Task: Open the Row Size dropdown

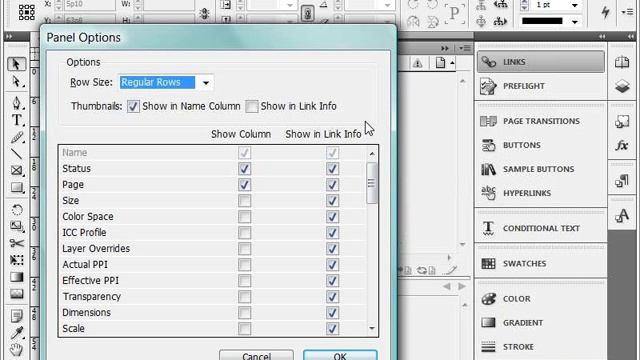Action: 206,83
